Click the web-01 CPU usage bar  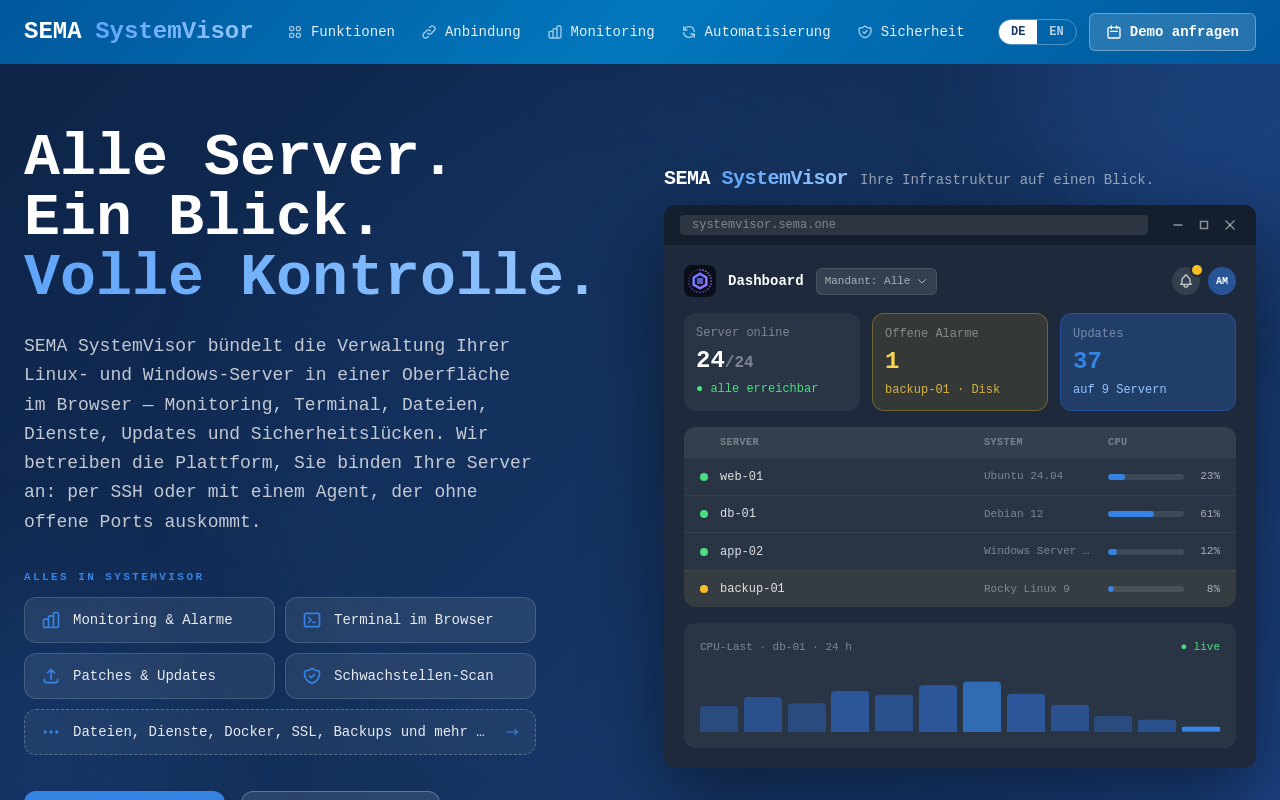point(1146,477)
